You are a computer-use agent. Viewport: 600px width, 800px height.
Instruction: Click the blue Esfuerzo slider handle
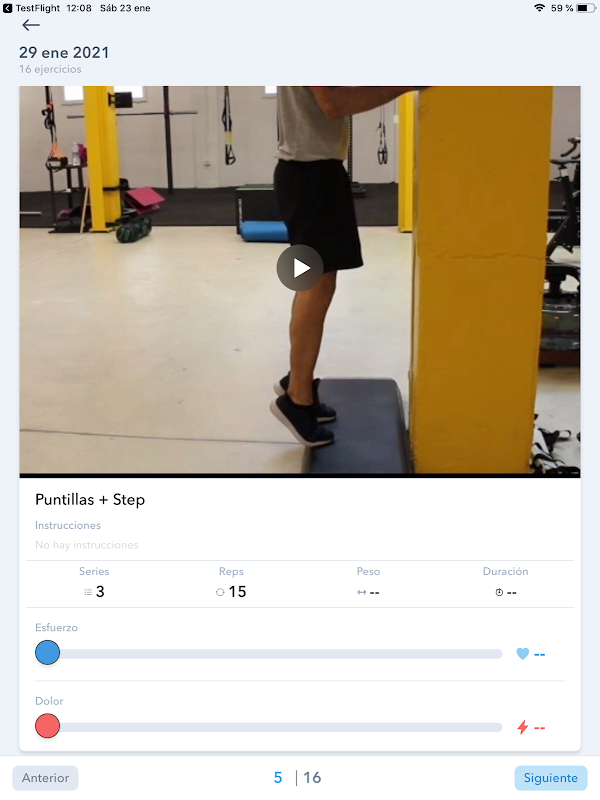47,653
